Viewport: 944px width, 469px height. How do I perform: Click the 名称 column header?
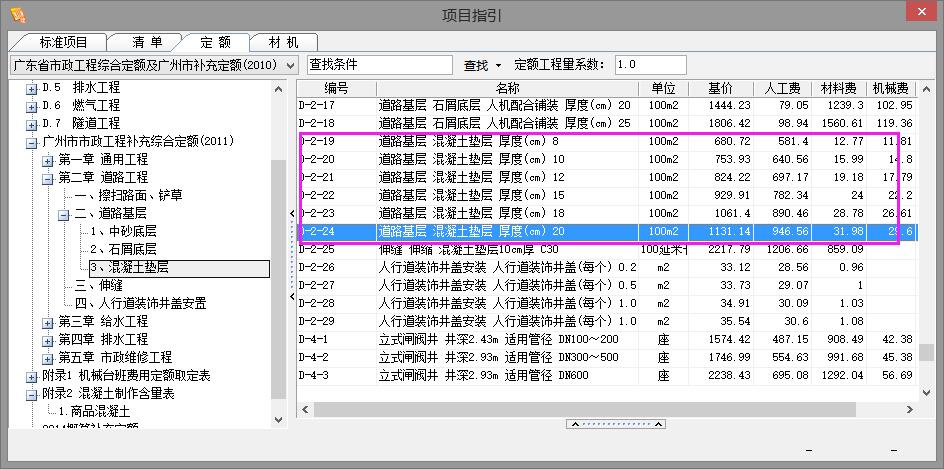(508, 89)
